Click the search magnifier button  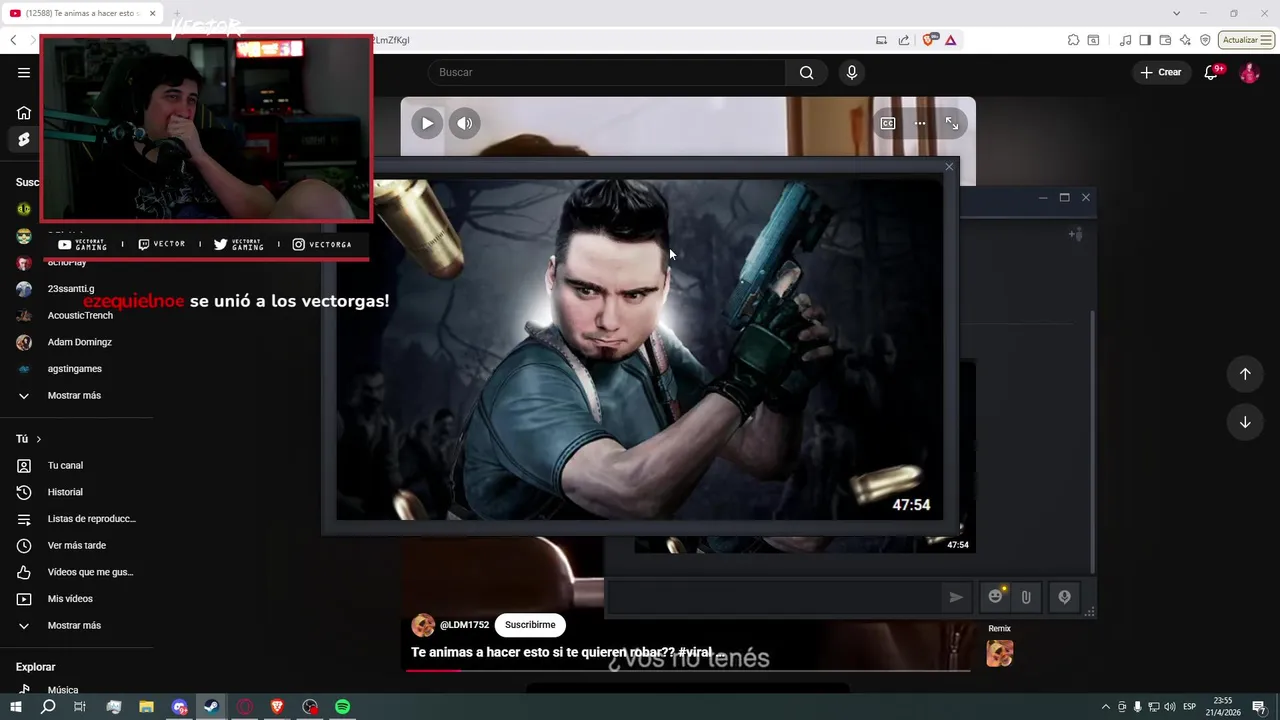pyautogui.click(x=807, y=72)
